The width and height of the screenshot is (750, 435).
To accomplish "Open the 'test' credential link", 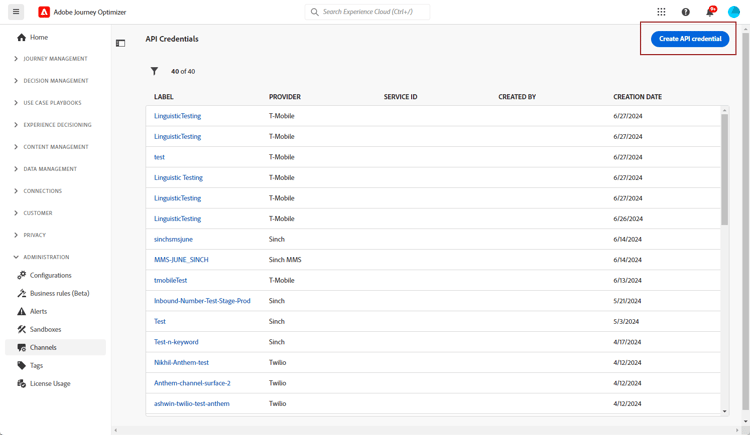I will [x=159, y=157].
